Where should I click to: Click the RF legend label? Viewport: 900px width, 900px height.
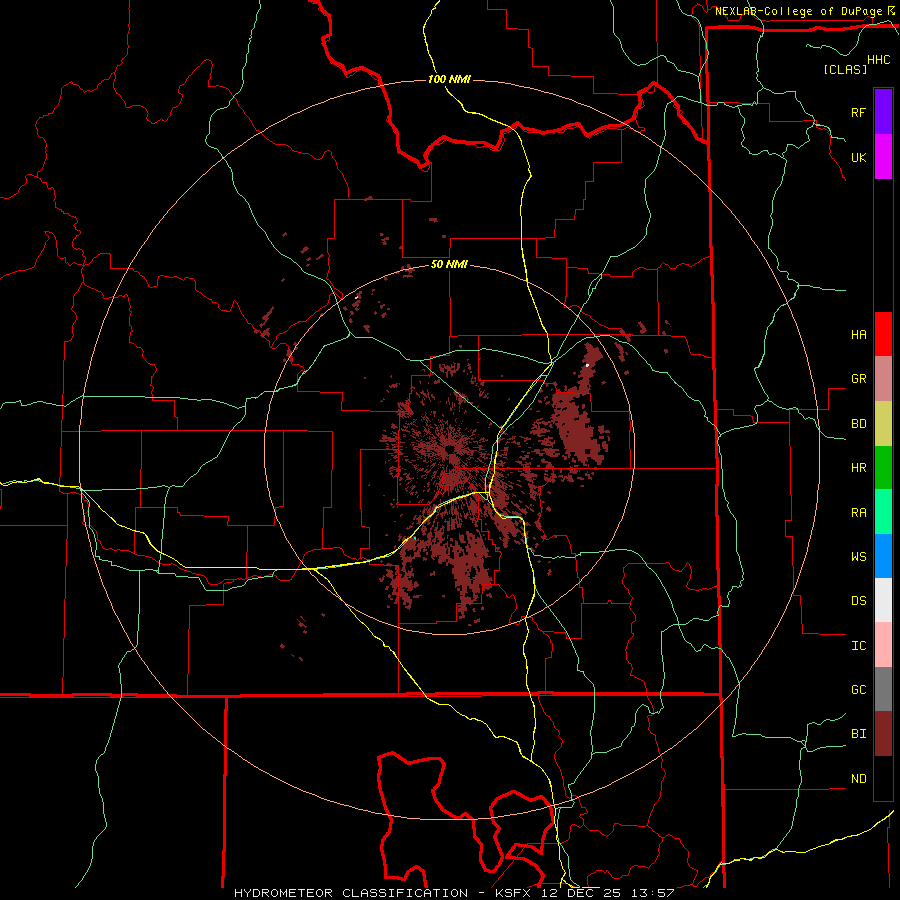click(x=858, y=112)
